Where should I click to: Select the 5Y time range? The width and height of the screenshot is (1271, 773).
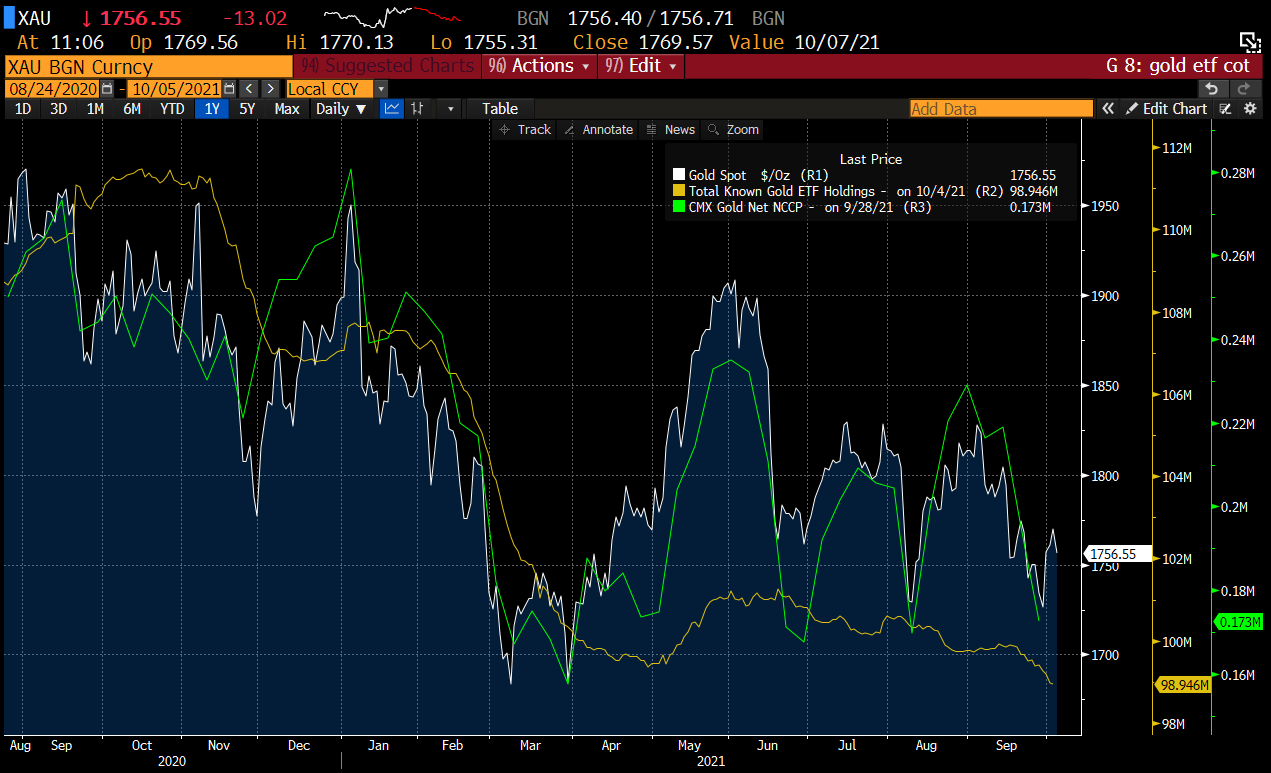(x=248, y=108)
